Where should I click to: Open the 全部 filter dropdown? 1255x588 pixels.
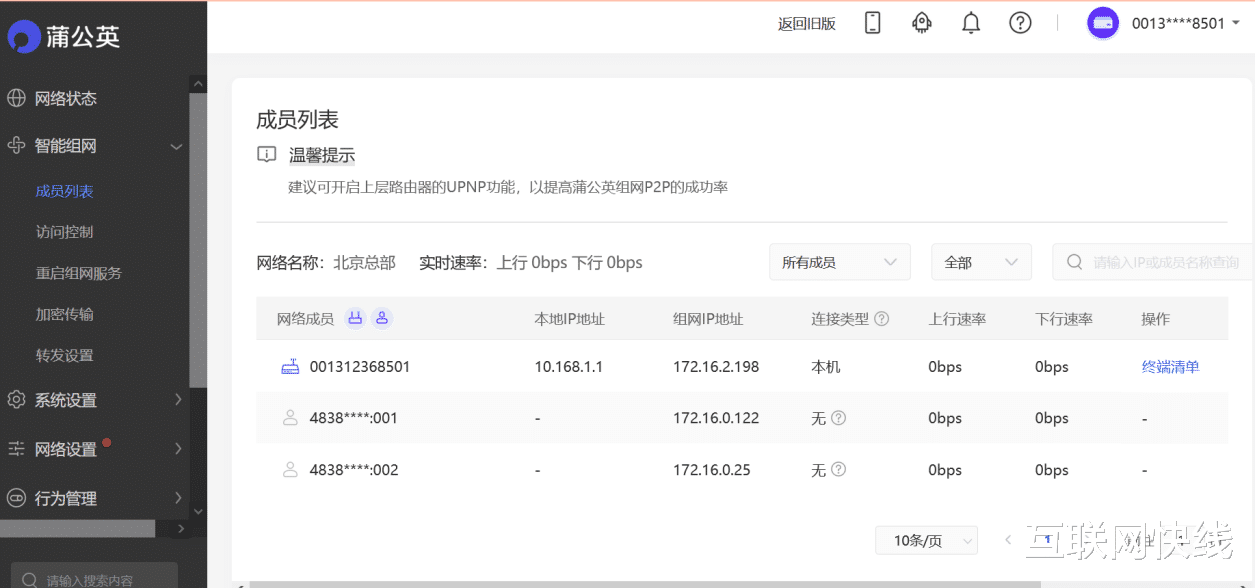click(x=981, y=261)
